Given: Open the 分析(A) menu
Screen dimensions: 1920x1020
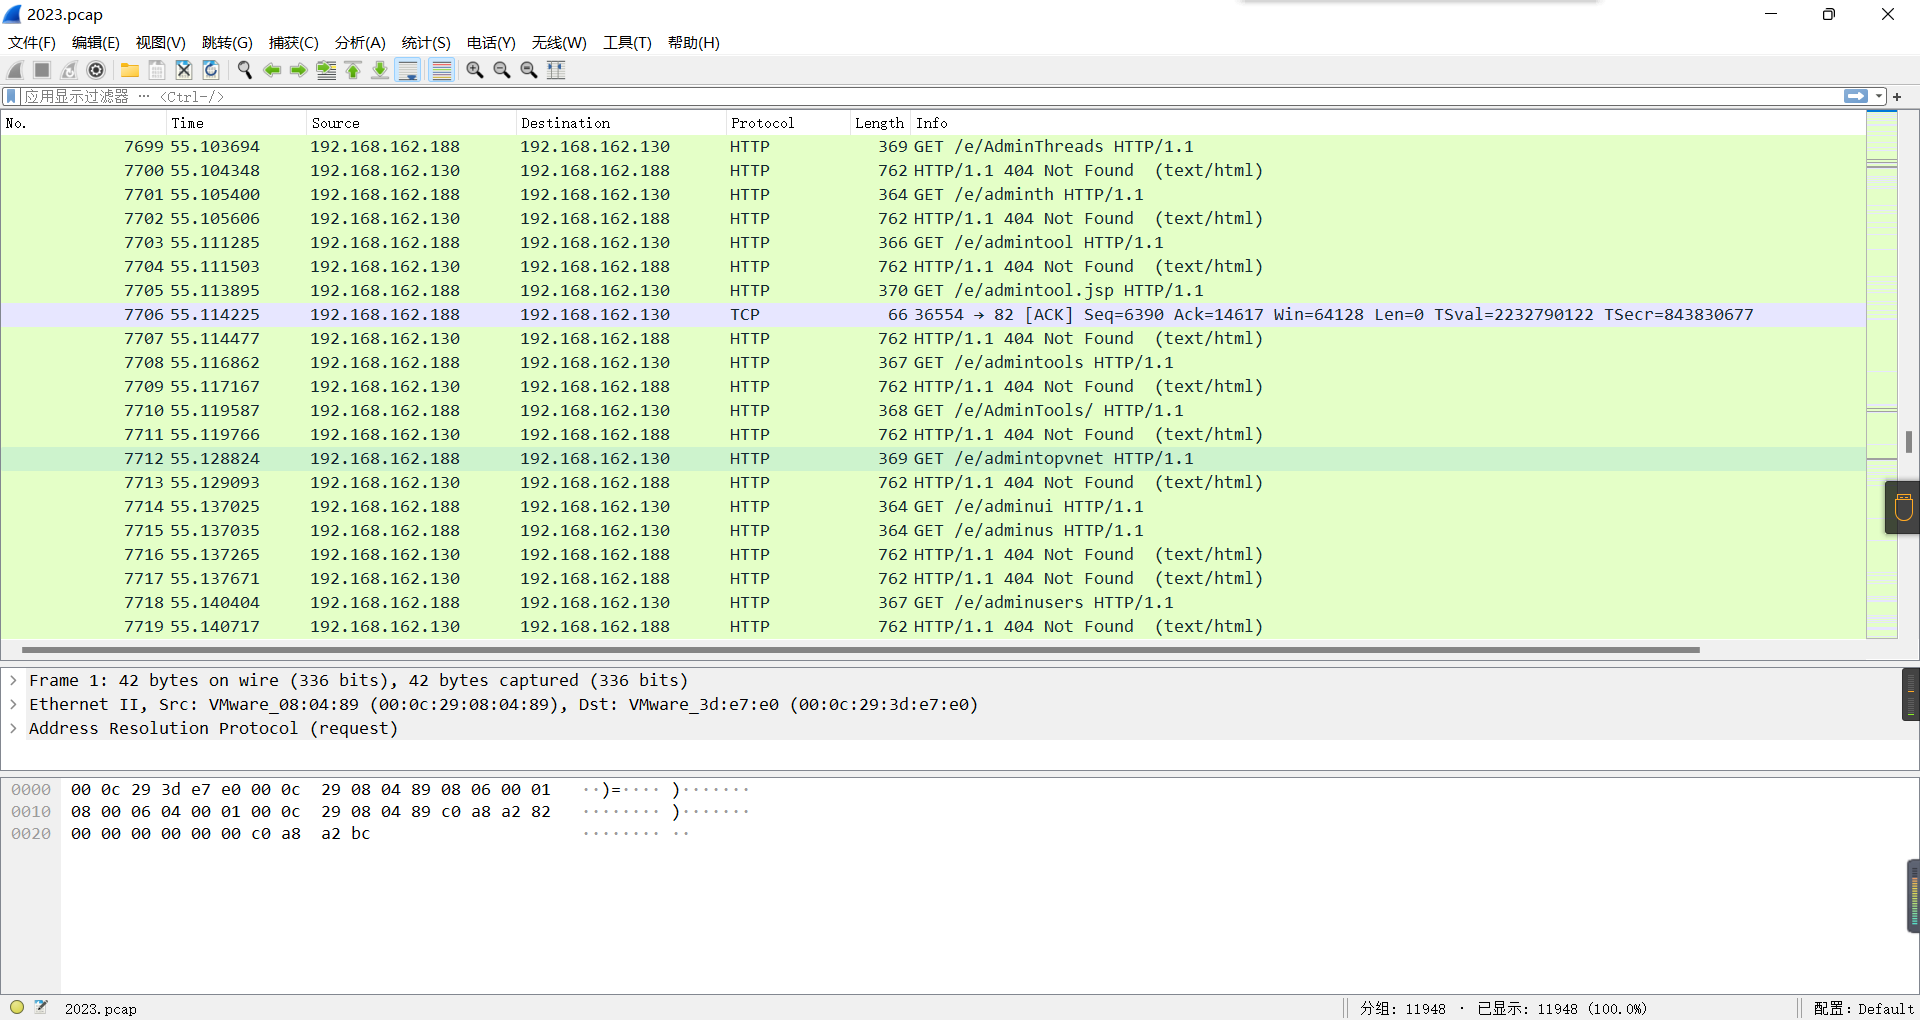Looking at the screenshot, I should click(359, 42).
